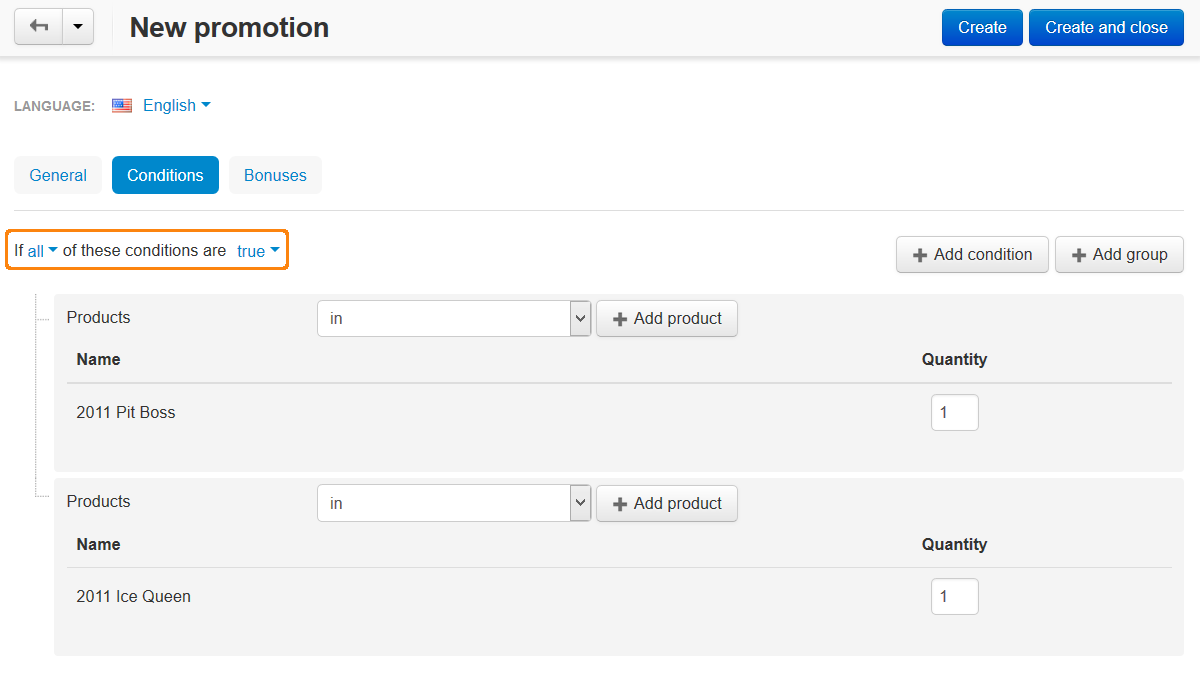Viewport: 1200px width, 677px height.
Task: Open the first Products 'in' operator dropdown
Action: pos(454,319)
